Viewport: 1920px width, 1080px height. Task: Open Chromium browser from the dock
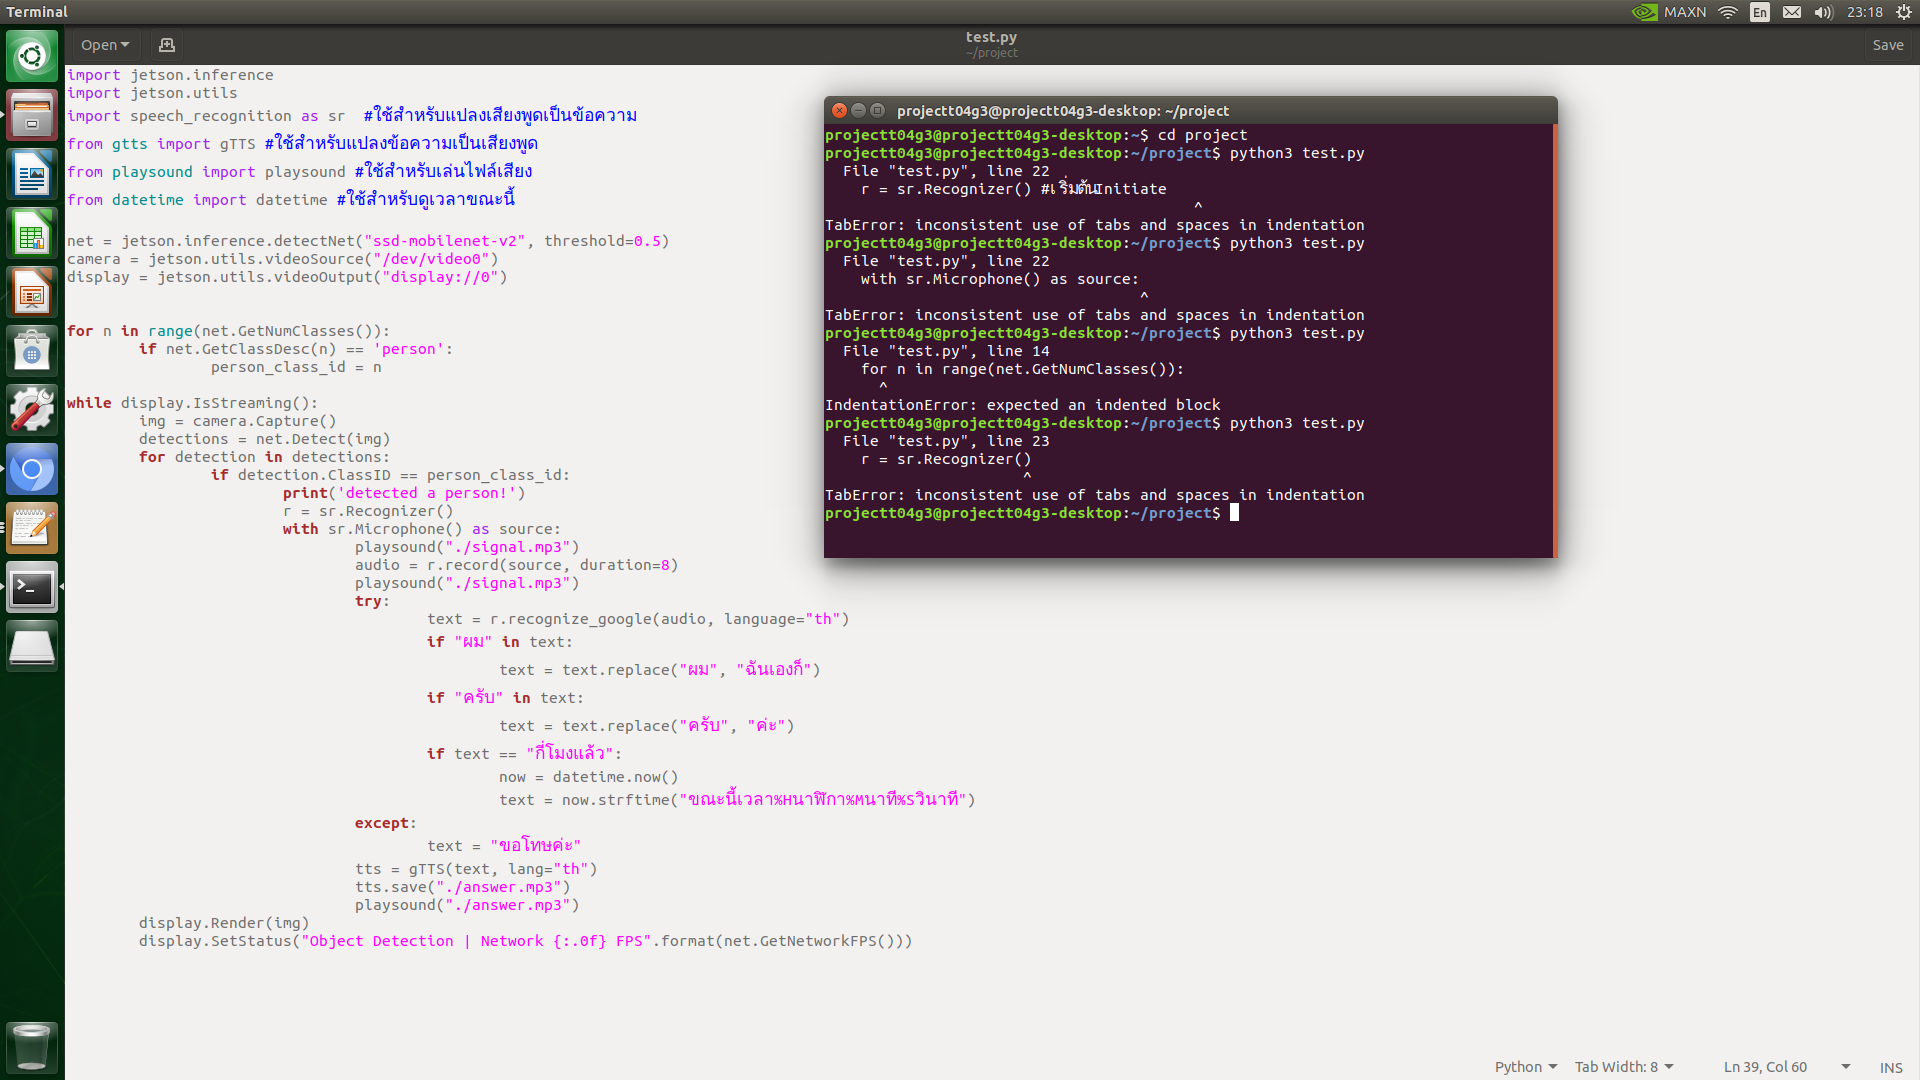click(32, 470)
